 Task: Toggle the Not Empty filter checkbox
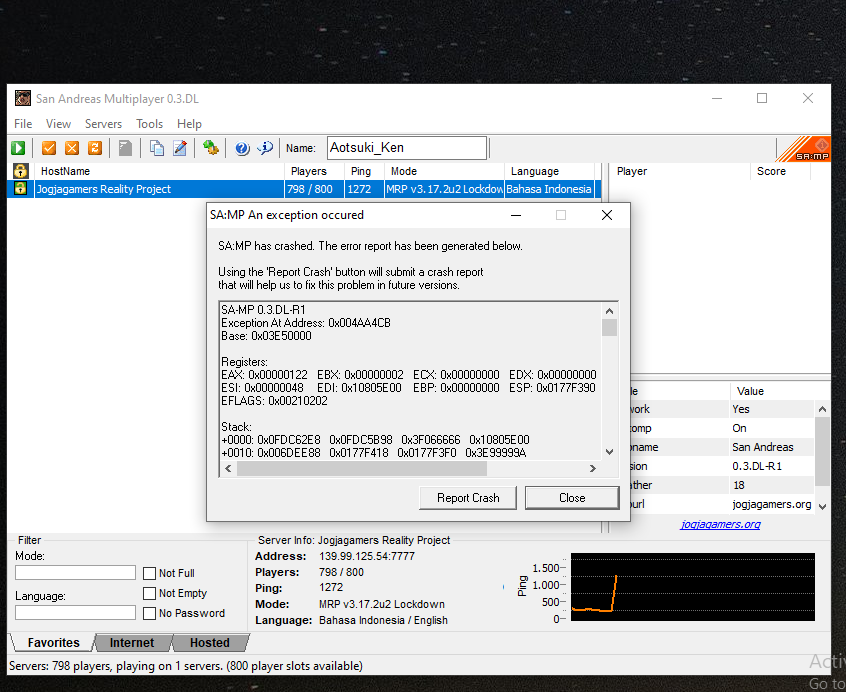pos(149,593)
